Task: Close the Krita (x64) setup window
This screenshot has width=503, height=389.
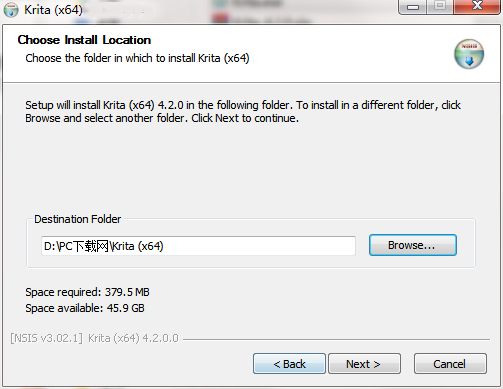Action: point(477,7)
